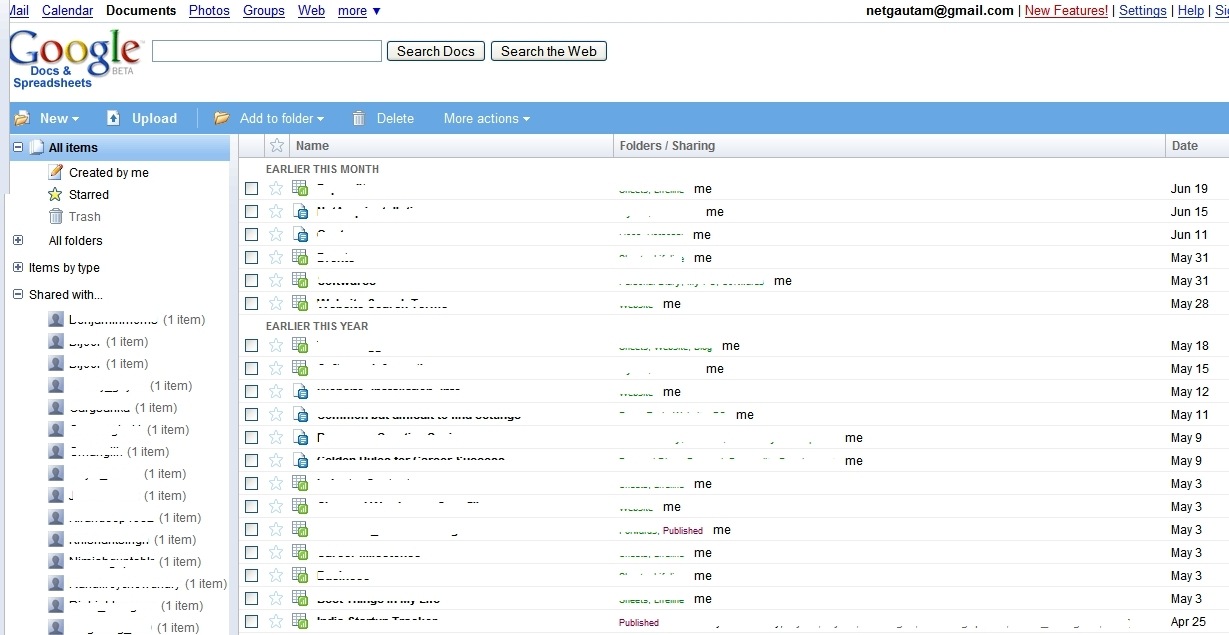Select the checkbox on the Apr 25 row

pyautogui.click(x=251, y=621)
